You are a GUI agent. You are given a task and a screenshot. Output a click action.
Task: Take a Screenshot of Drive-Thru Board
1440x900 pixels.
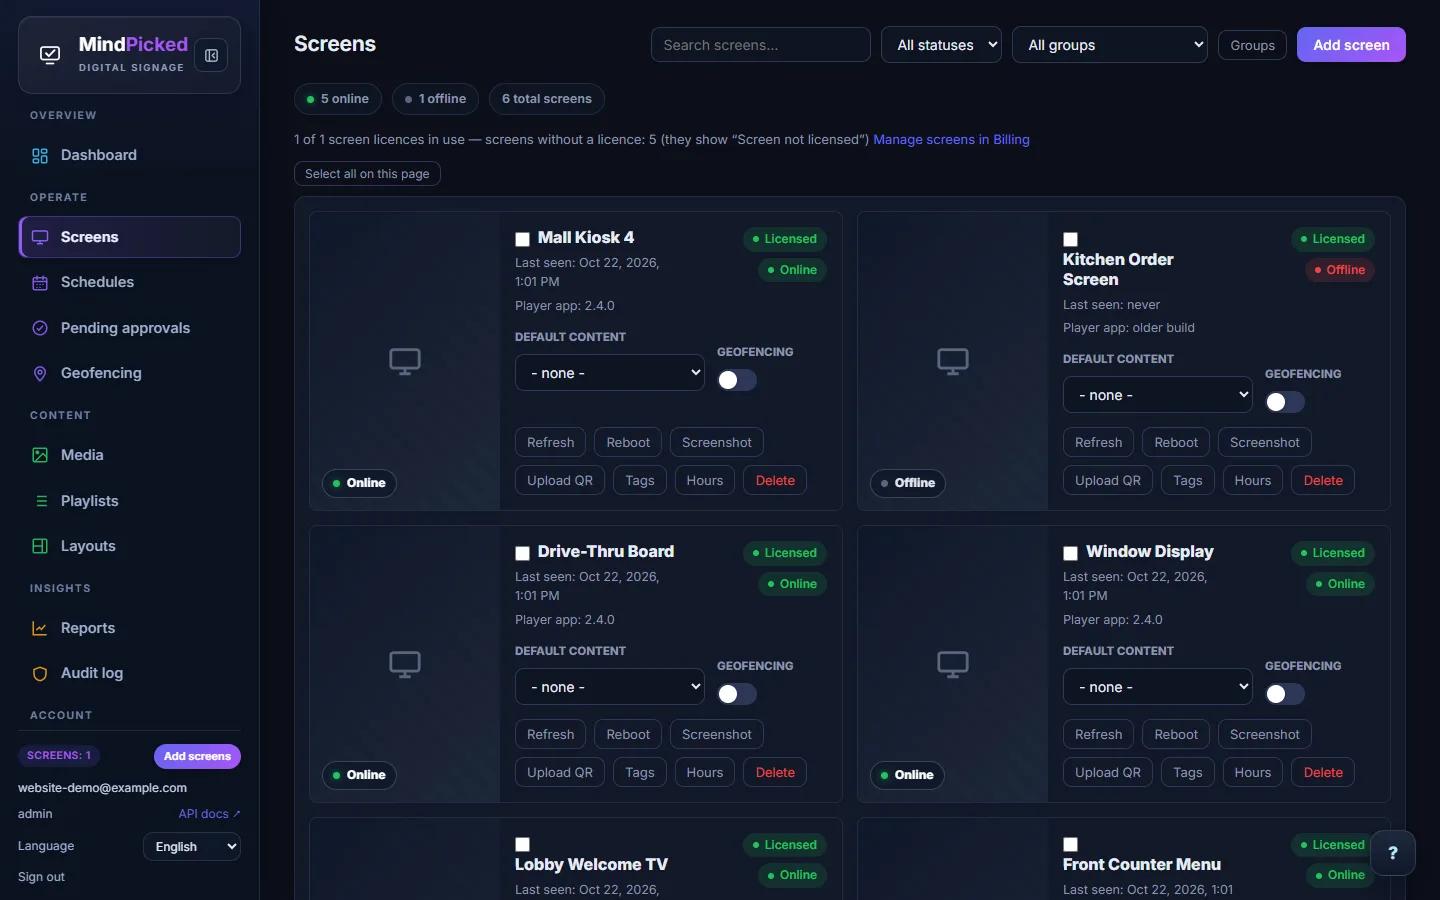click(717, 734)
